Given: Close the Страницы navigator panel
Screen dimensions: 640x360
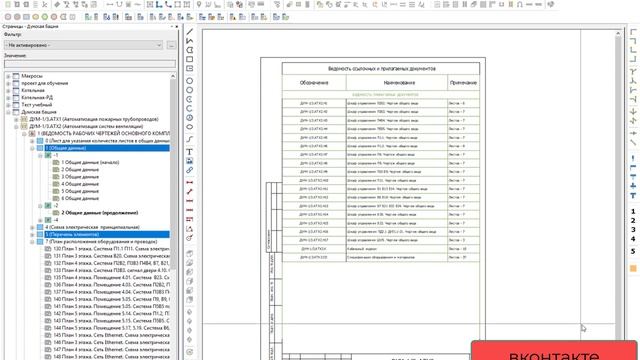Looking at the screenshot, I should [x=177, y=27].
